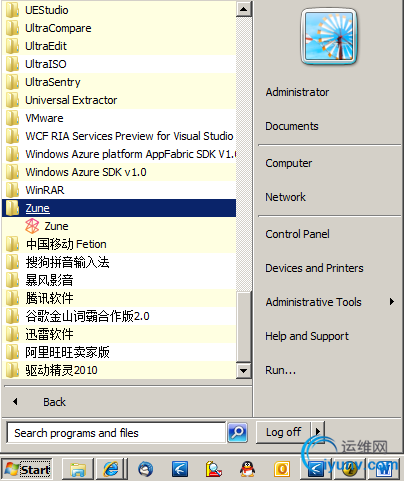This screenshot has width=404, height=481.
Task: Click the Outlook icon in taskbar
Action: tap(282, 469)
